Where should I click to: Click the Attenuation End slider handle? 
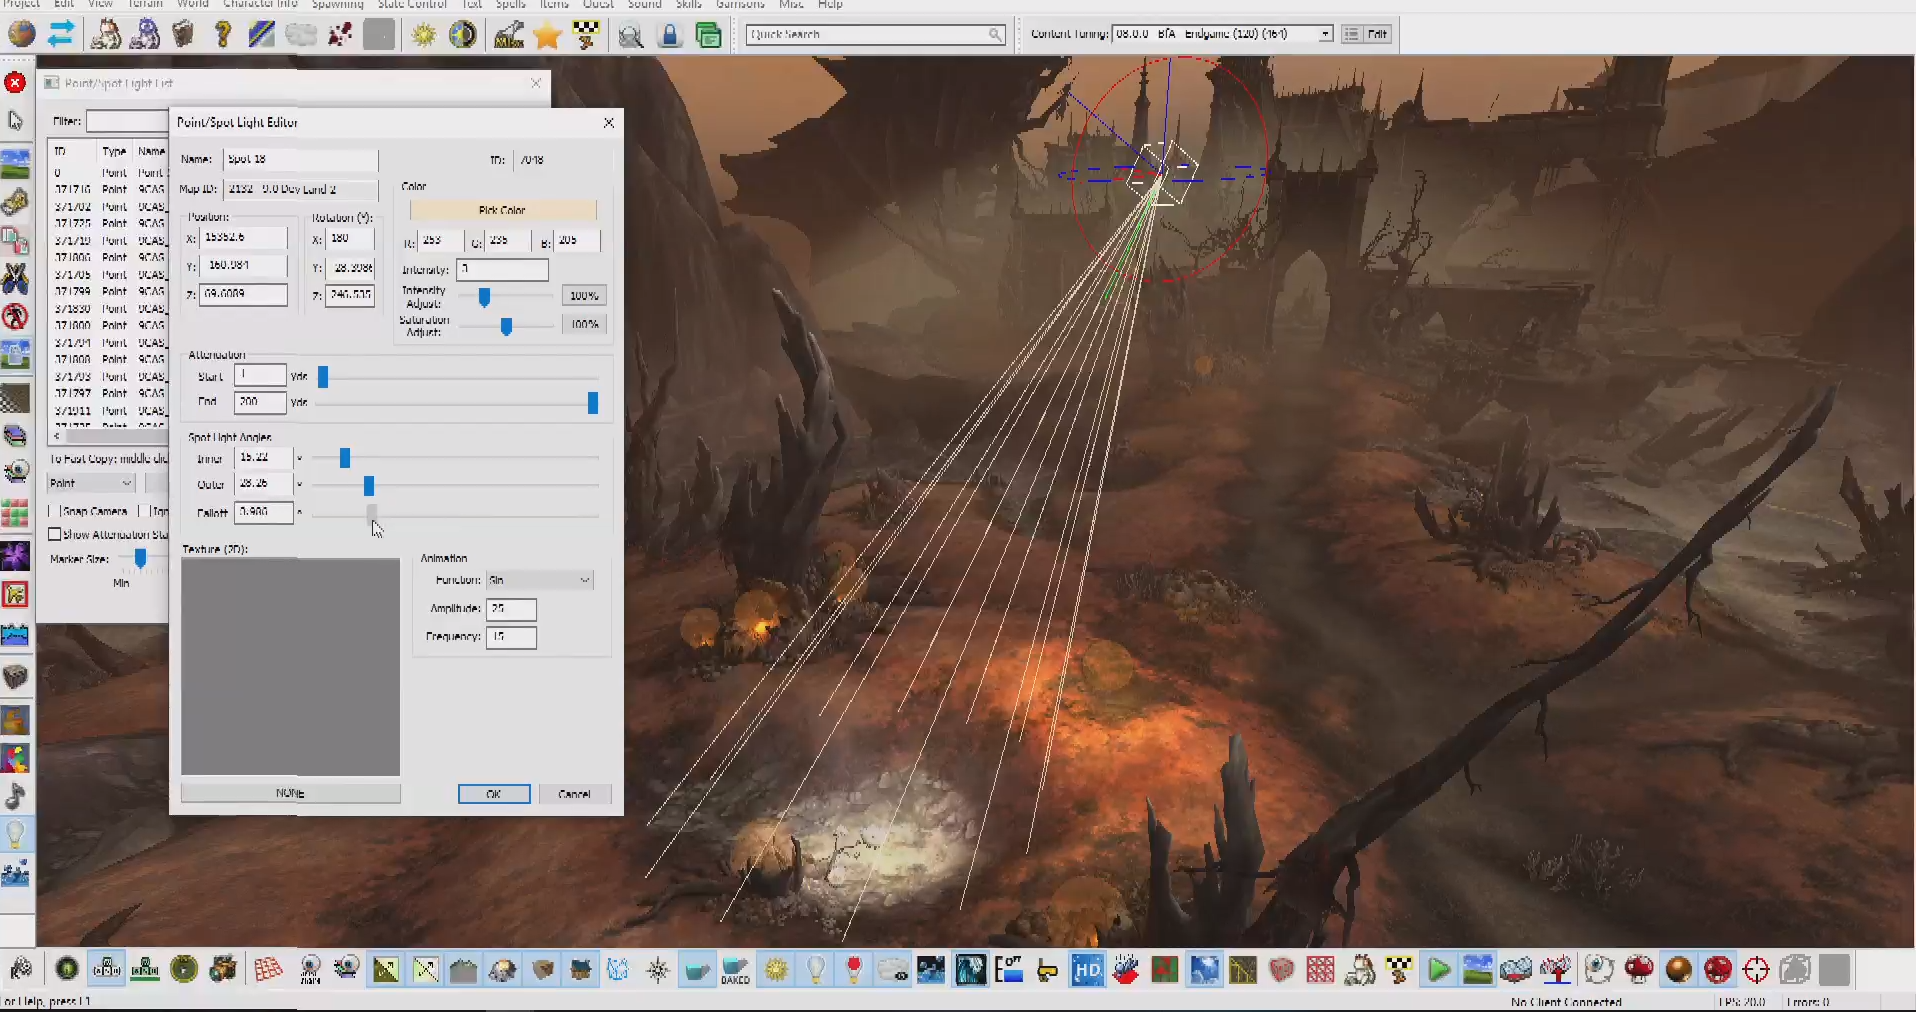(593, 403)
